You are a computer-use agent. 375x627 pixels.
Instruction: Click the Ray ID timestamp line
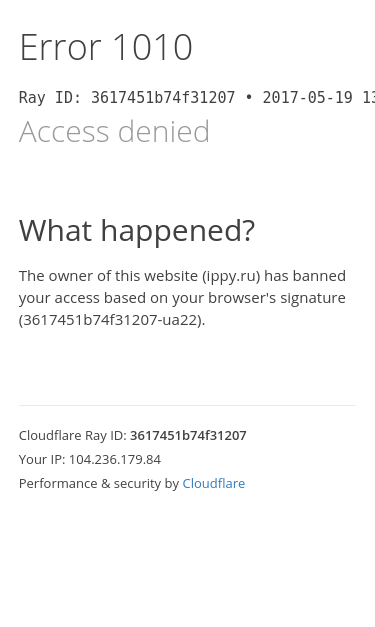(x=197, y=98)
